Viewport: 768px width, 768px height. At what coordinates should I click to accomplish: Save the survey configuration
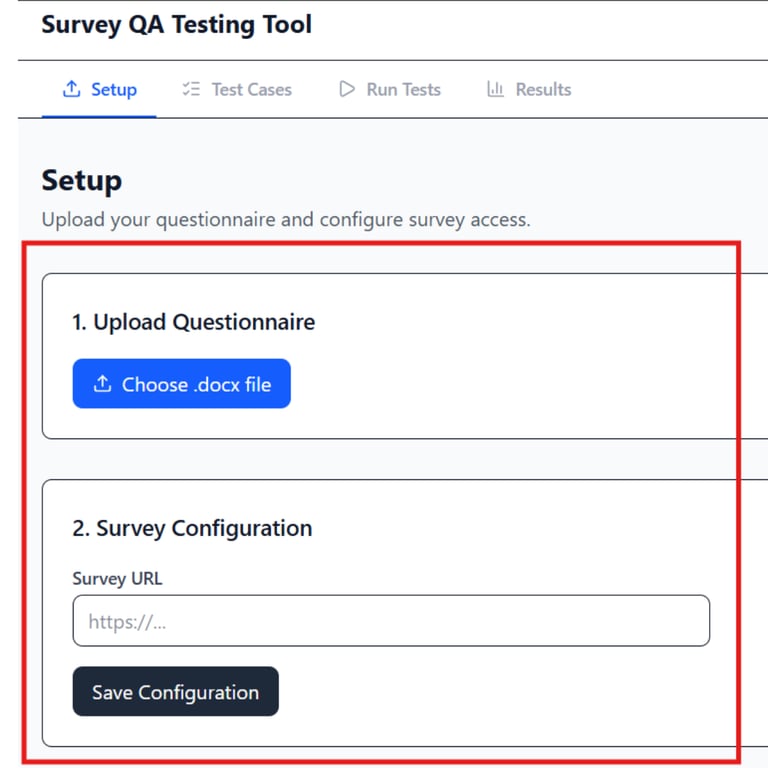[175, 692]
